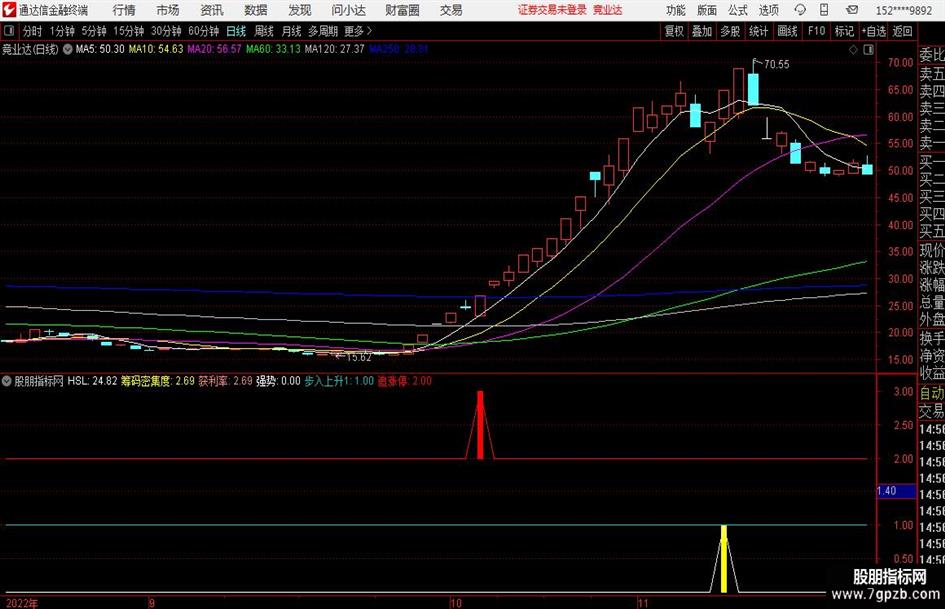Switch to the 月线 monthly tab

tap(291, 31)
